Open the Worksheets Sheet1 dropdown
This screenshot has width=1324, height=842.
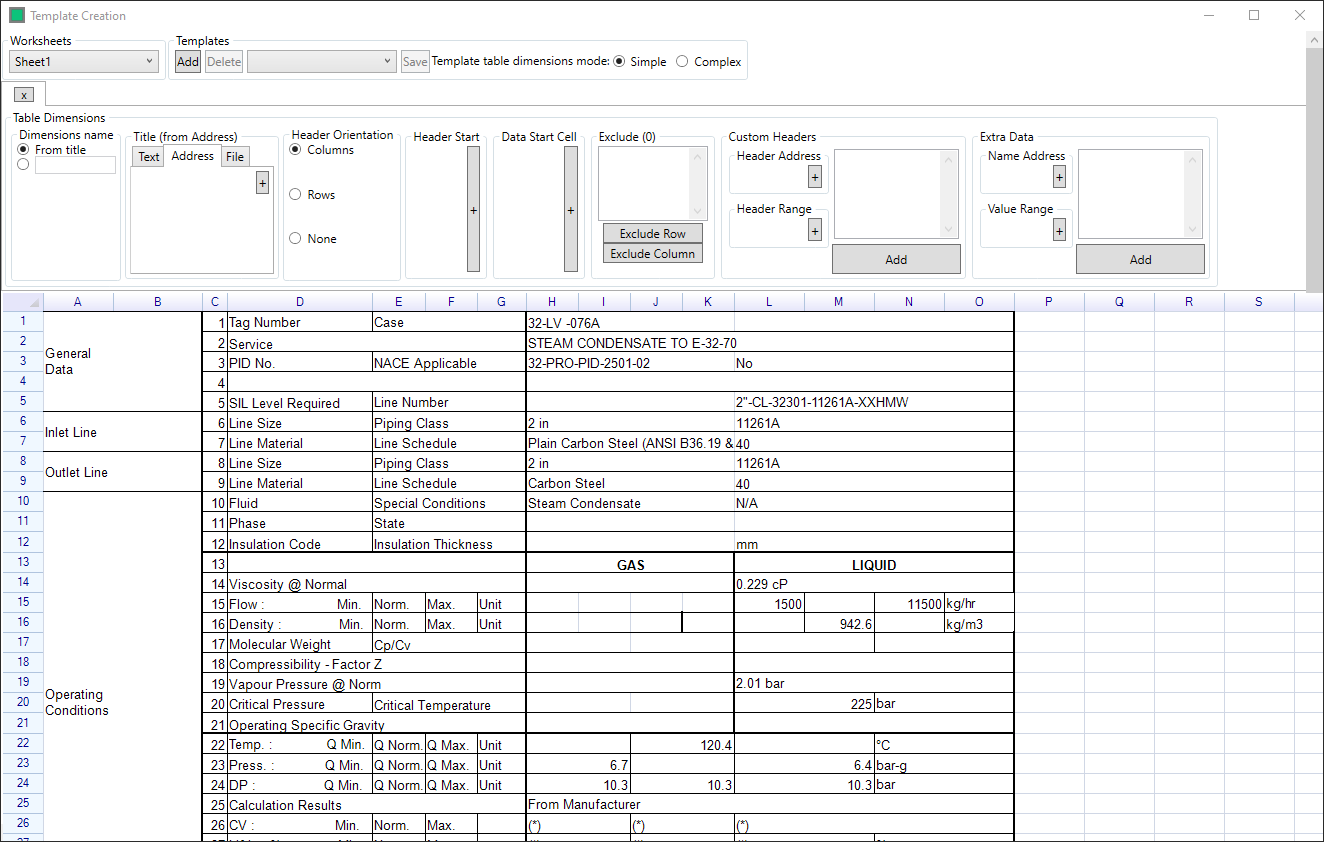click(x=85, y=62)
